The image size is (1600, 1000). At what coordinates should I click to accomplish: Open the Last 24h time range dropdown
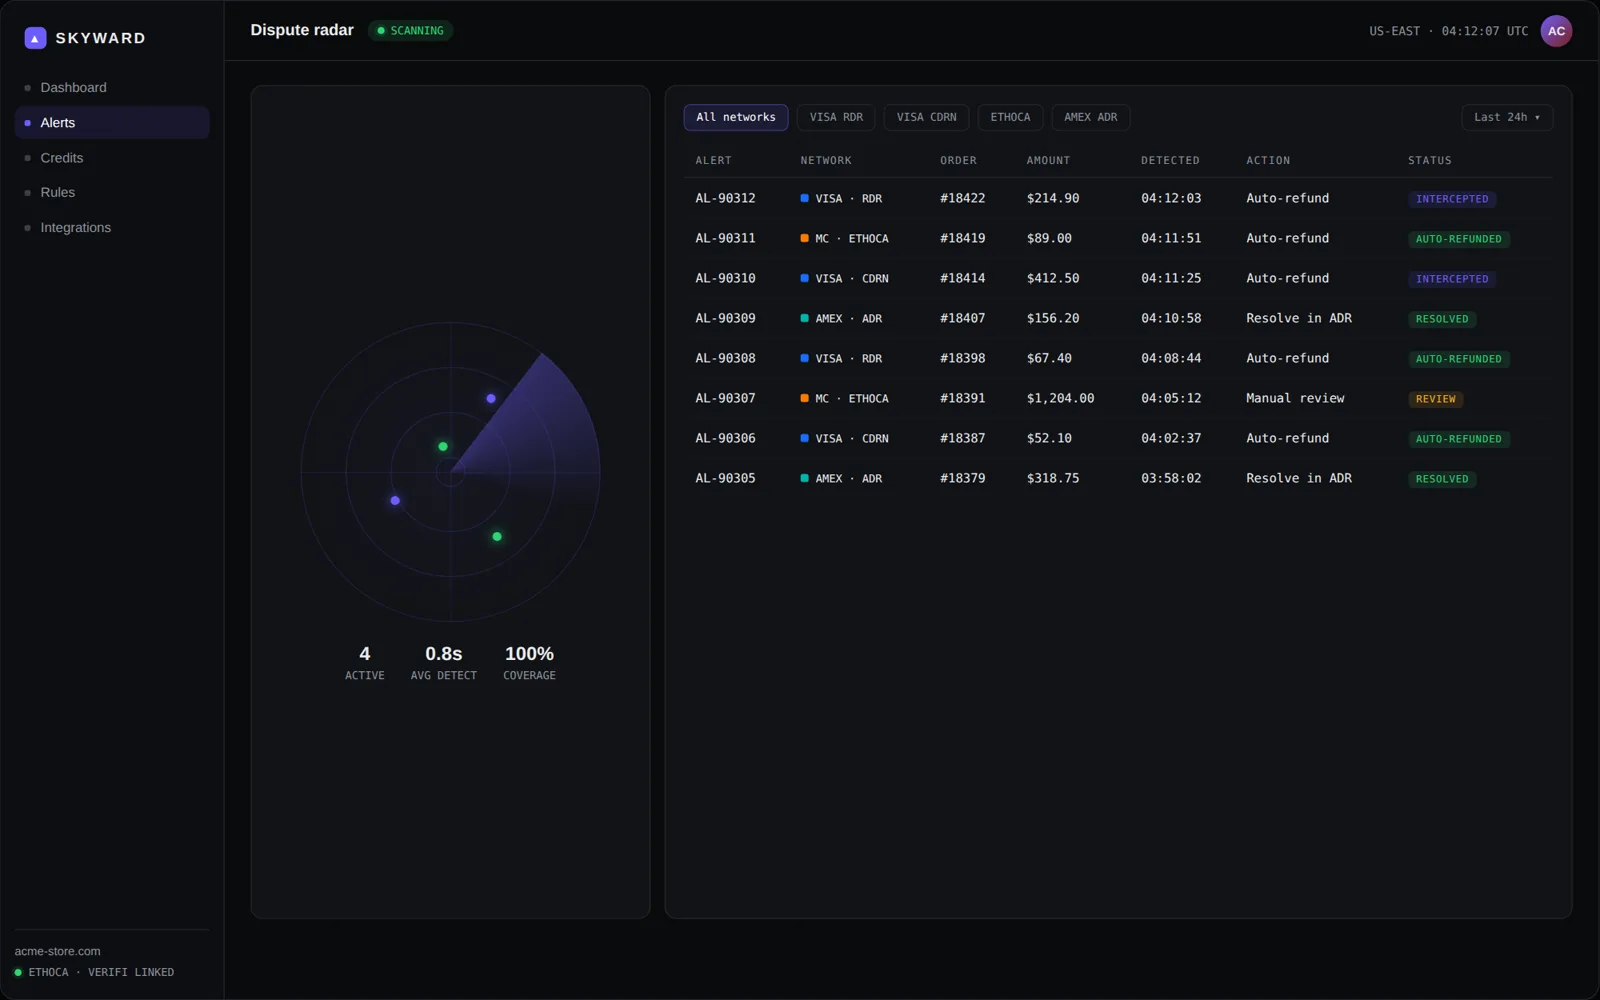point(1507,117)
